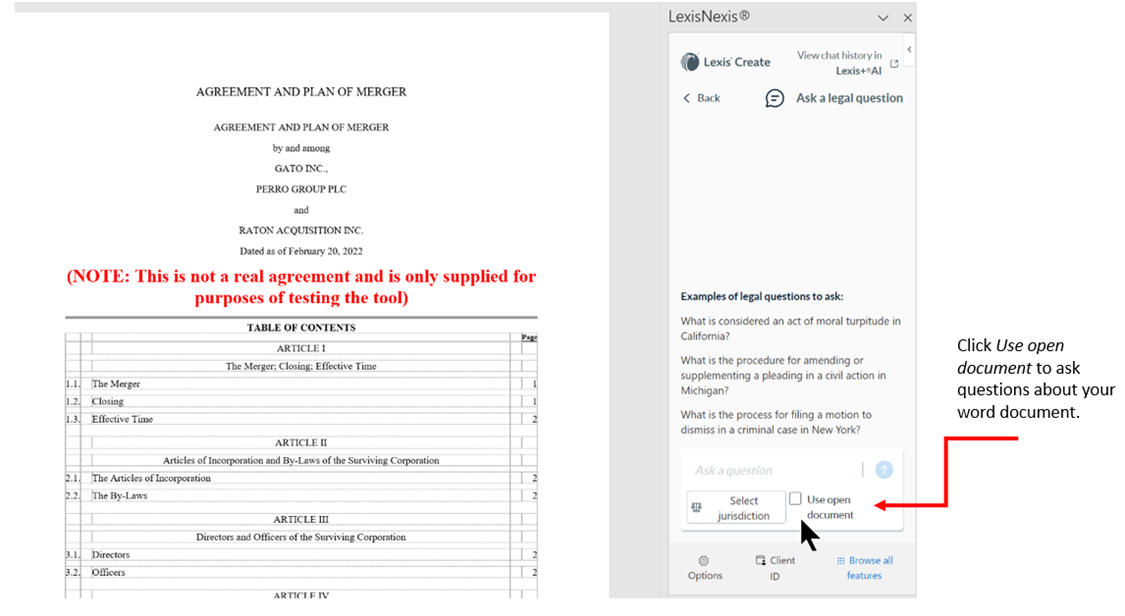Viewport: 1125px width, 616px height.
Task: Click the ARTICLE I heading
Action: (301, 349)
